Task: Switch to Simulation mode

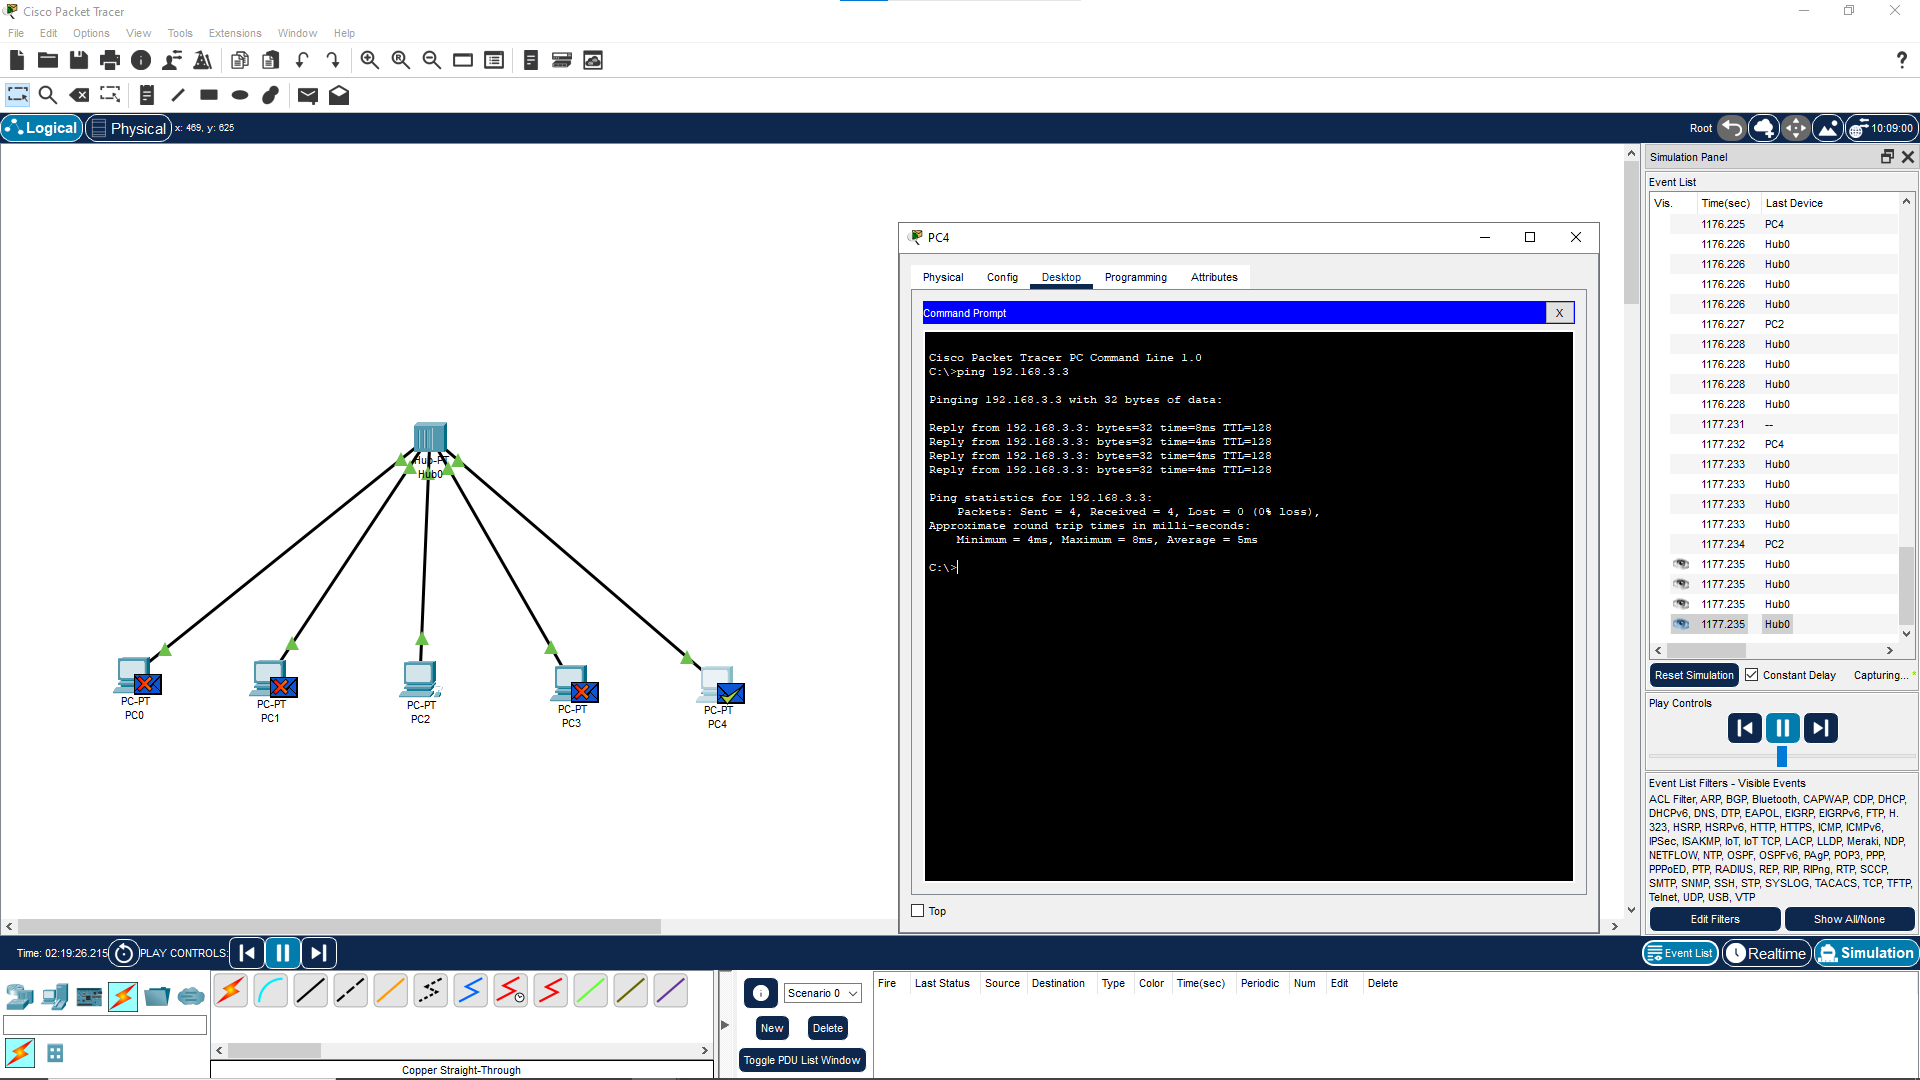Action: click(1866, 953)
